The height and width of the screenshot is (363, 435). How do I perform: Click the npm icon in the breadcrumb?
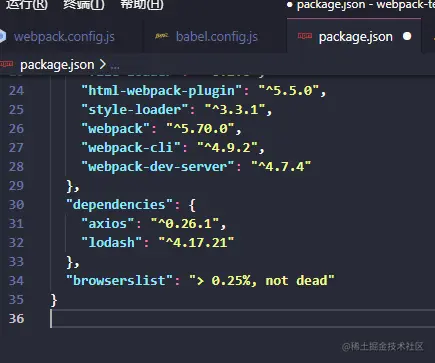coord(6,64)
